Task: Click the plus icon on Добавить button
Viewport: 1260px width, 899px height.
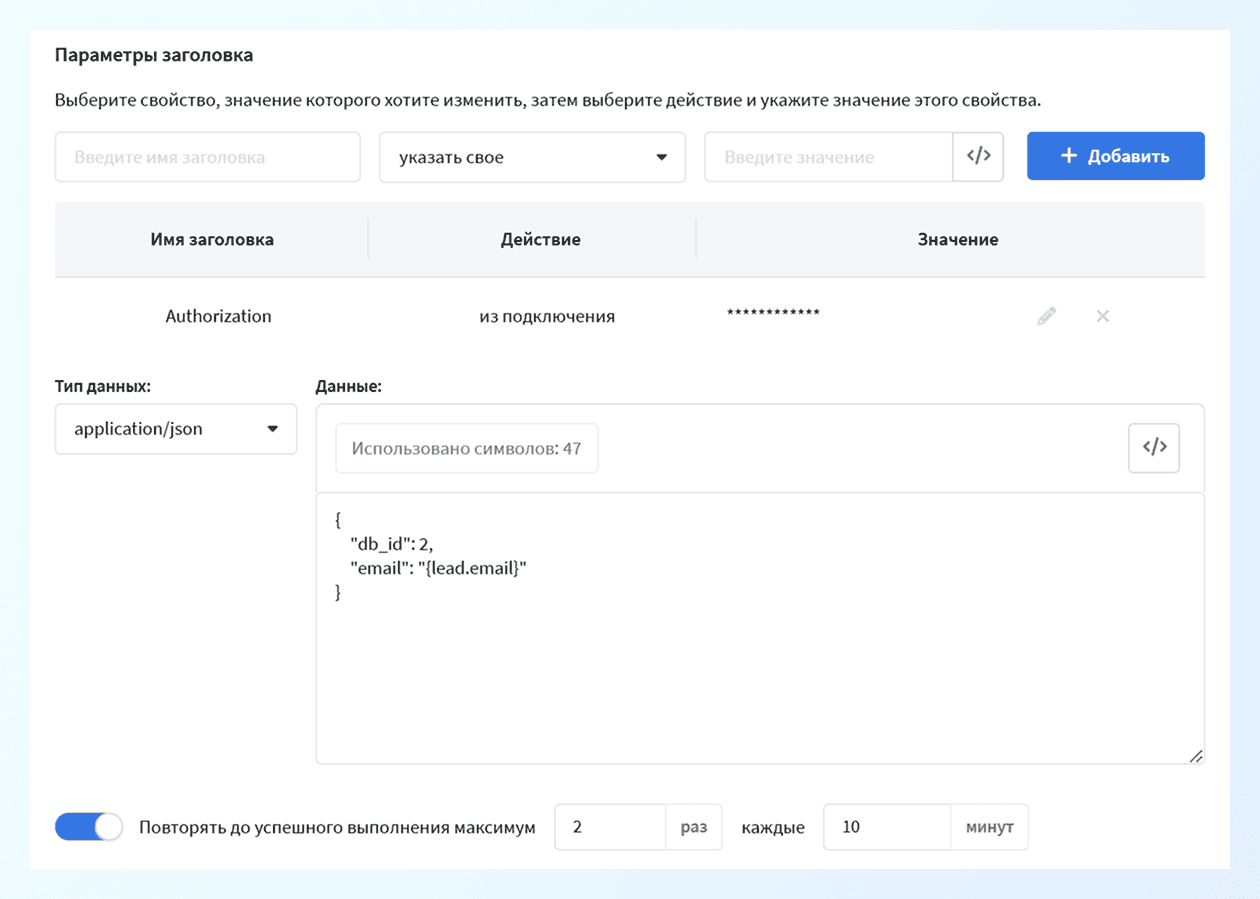Action: coord(1068,156)
